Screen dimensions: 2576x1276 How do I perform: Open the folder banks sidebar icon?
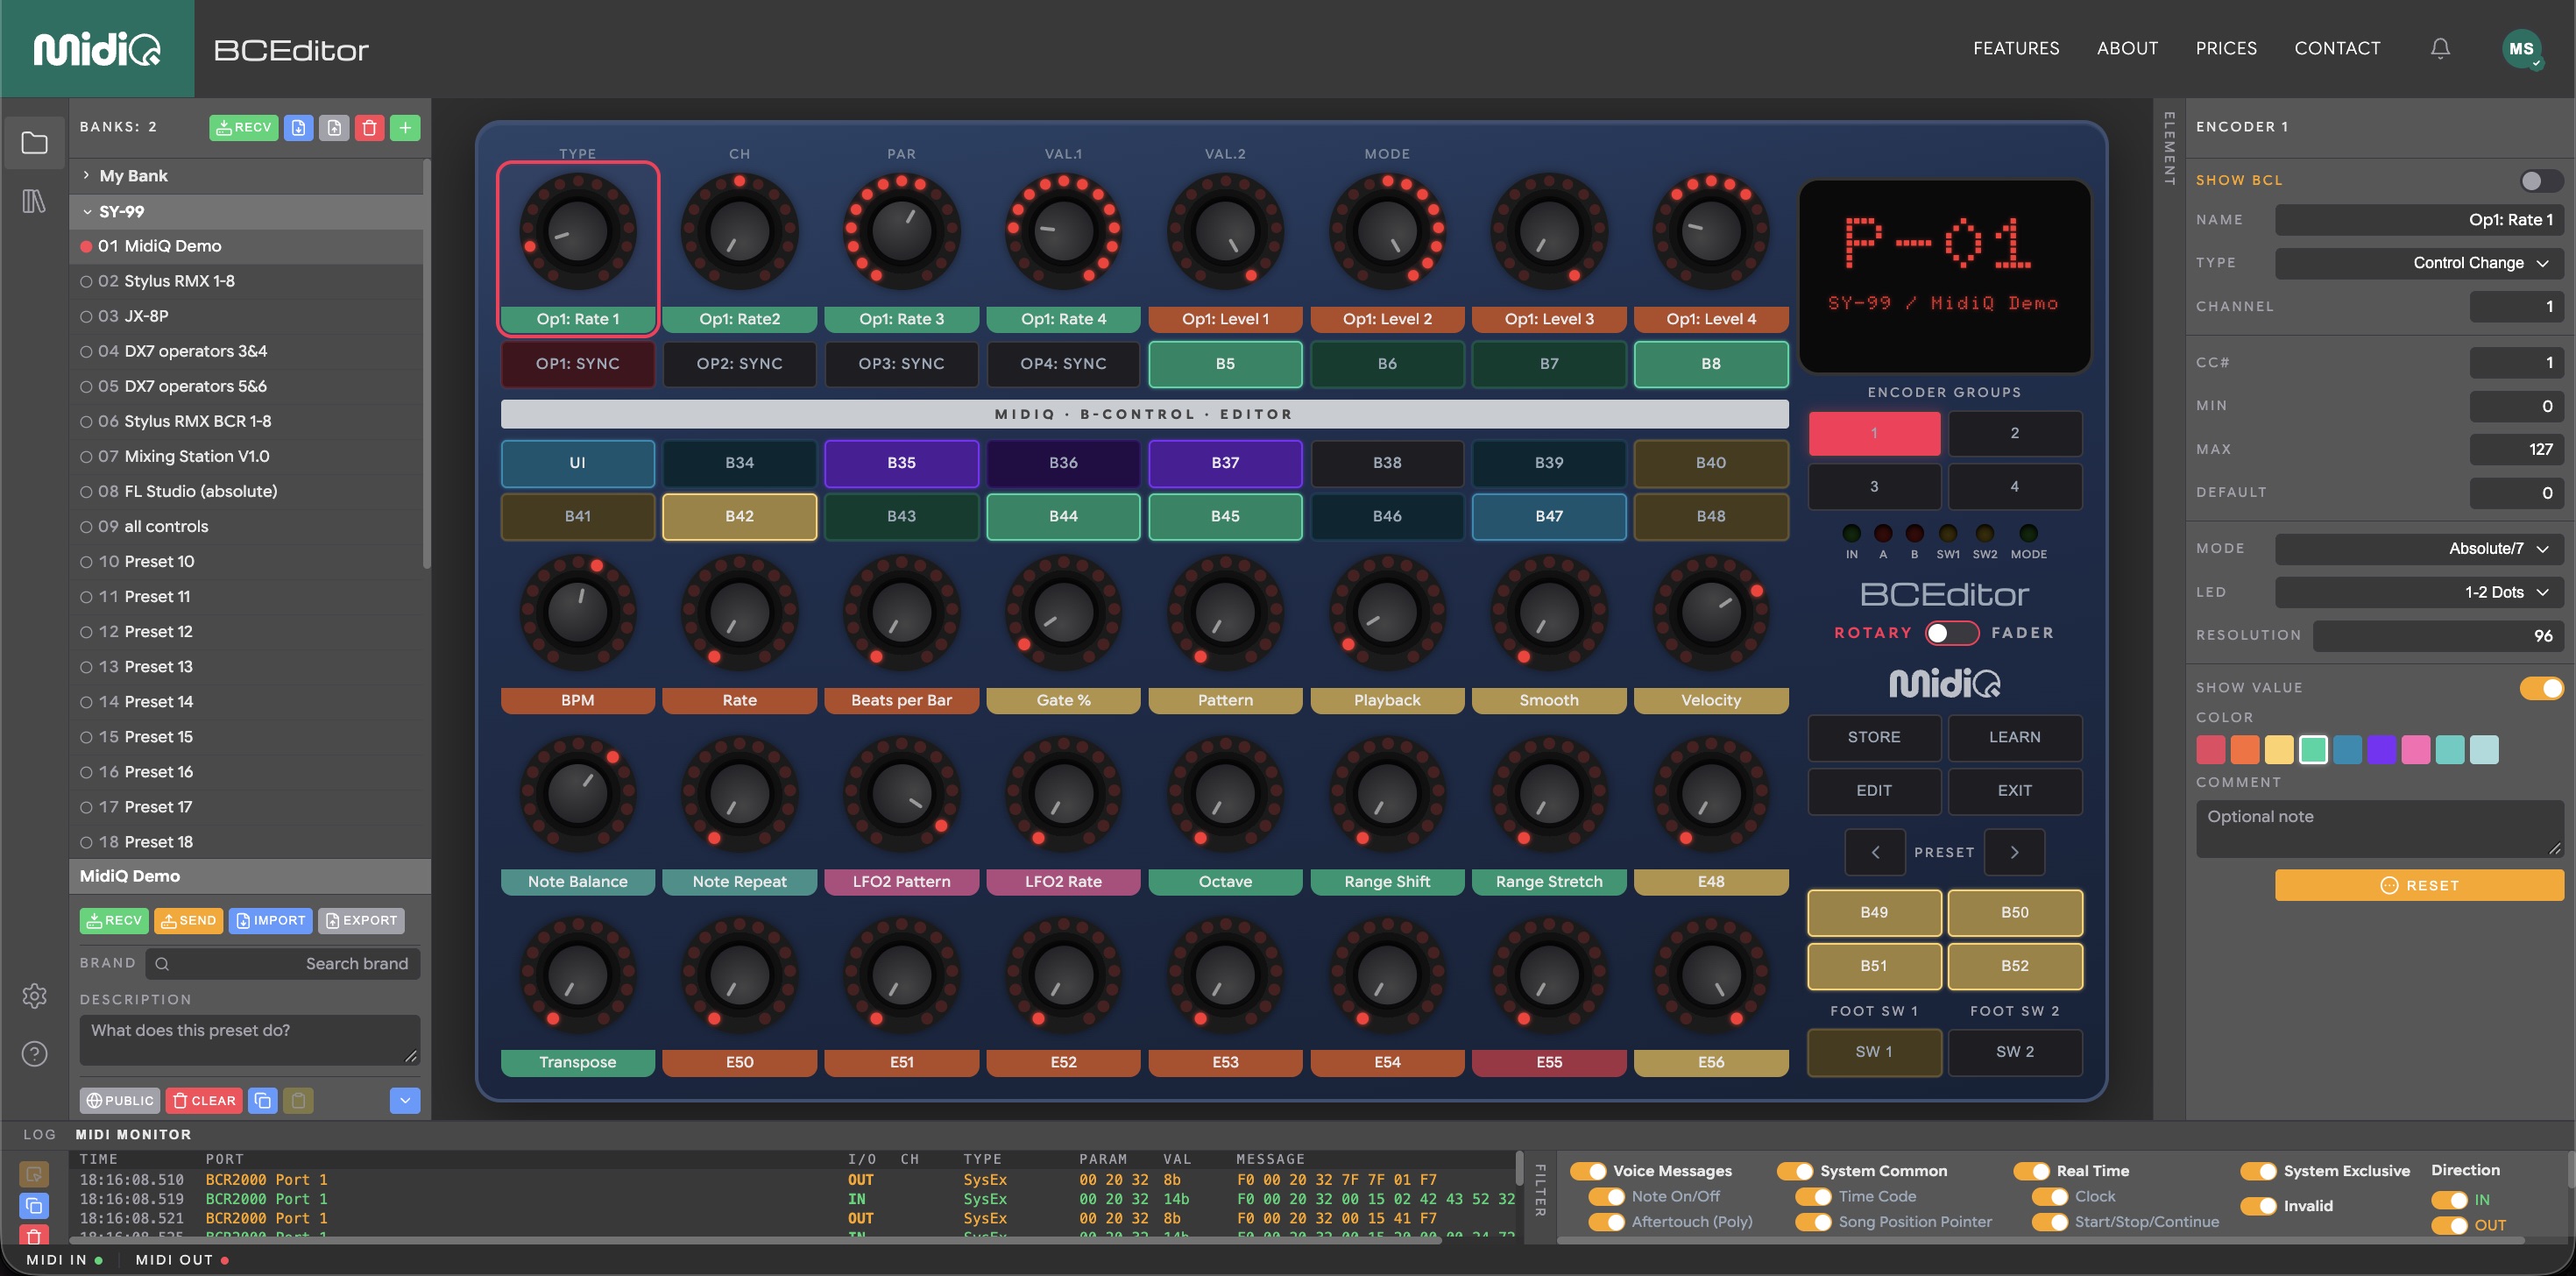click(x=34, y=143)
